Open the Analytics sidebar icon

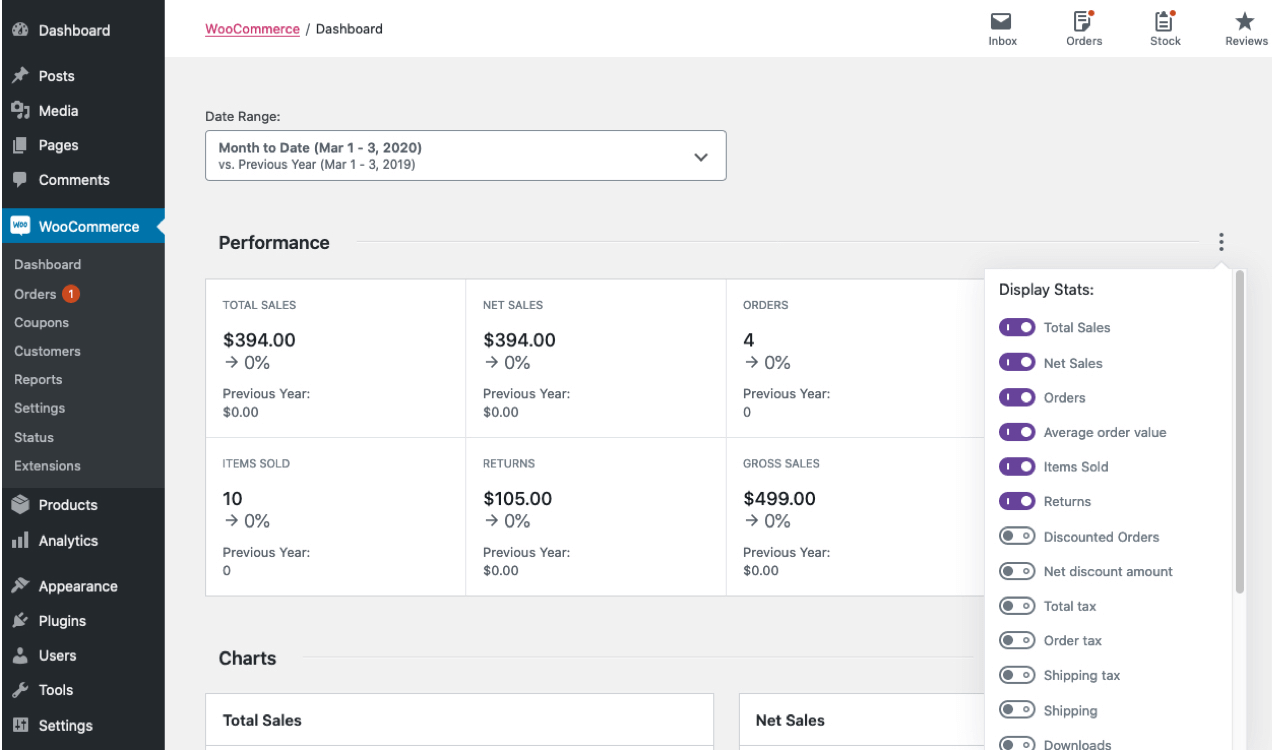20,540
